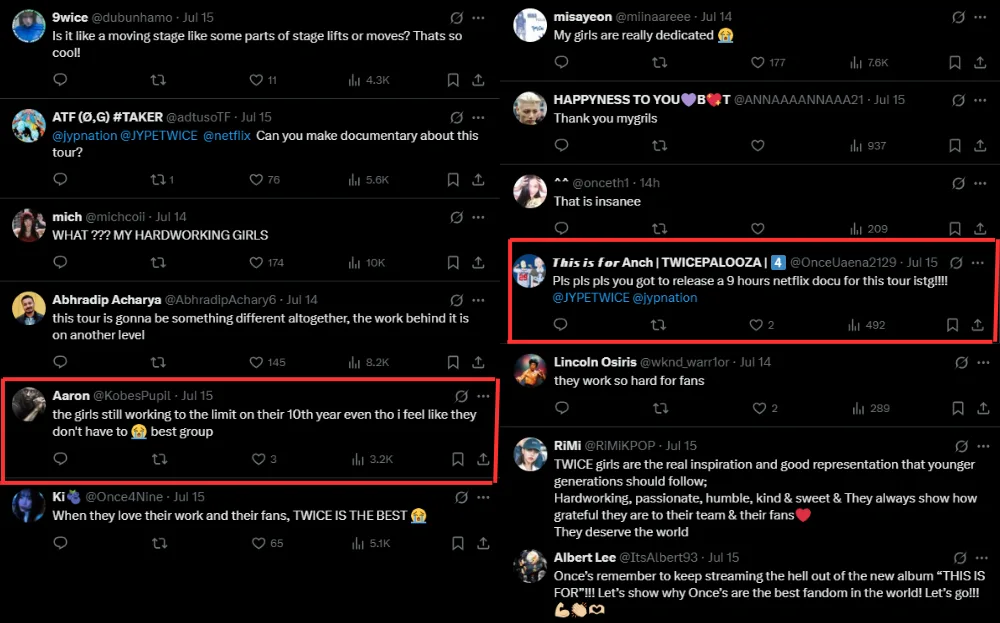Reply to 9wice's moving stage tweet
This screenshot has width=1000, height=623.
coord(60,80)
